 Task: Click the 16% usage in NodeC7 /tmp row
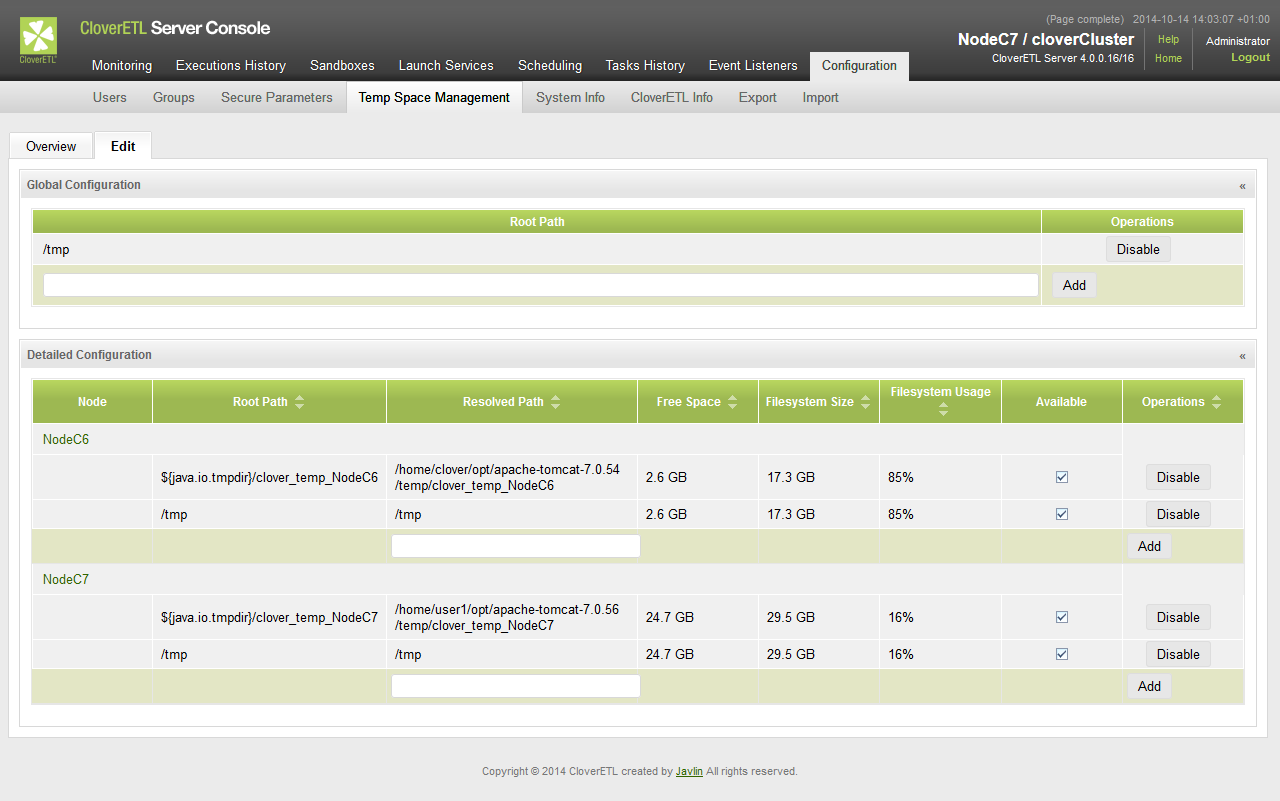click(x=901, y=655)
